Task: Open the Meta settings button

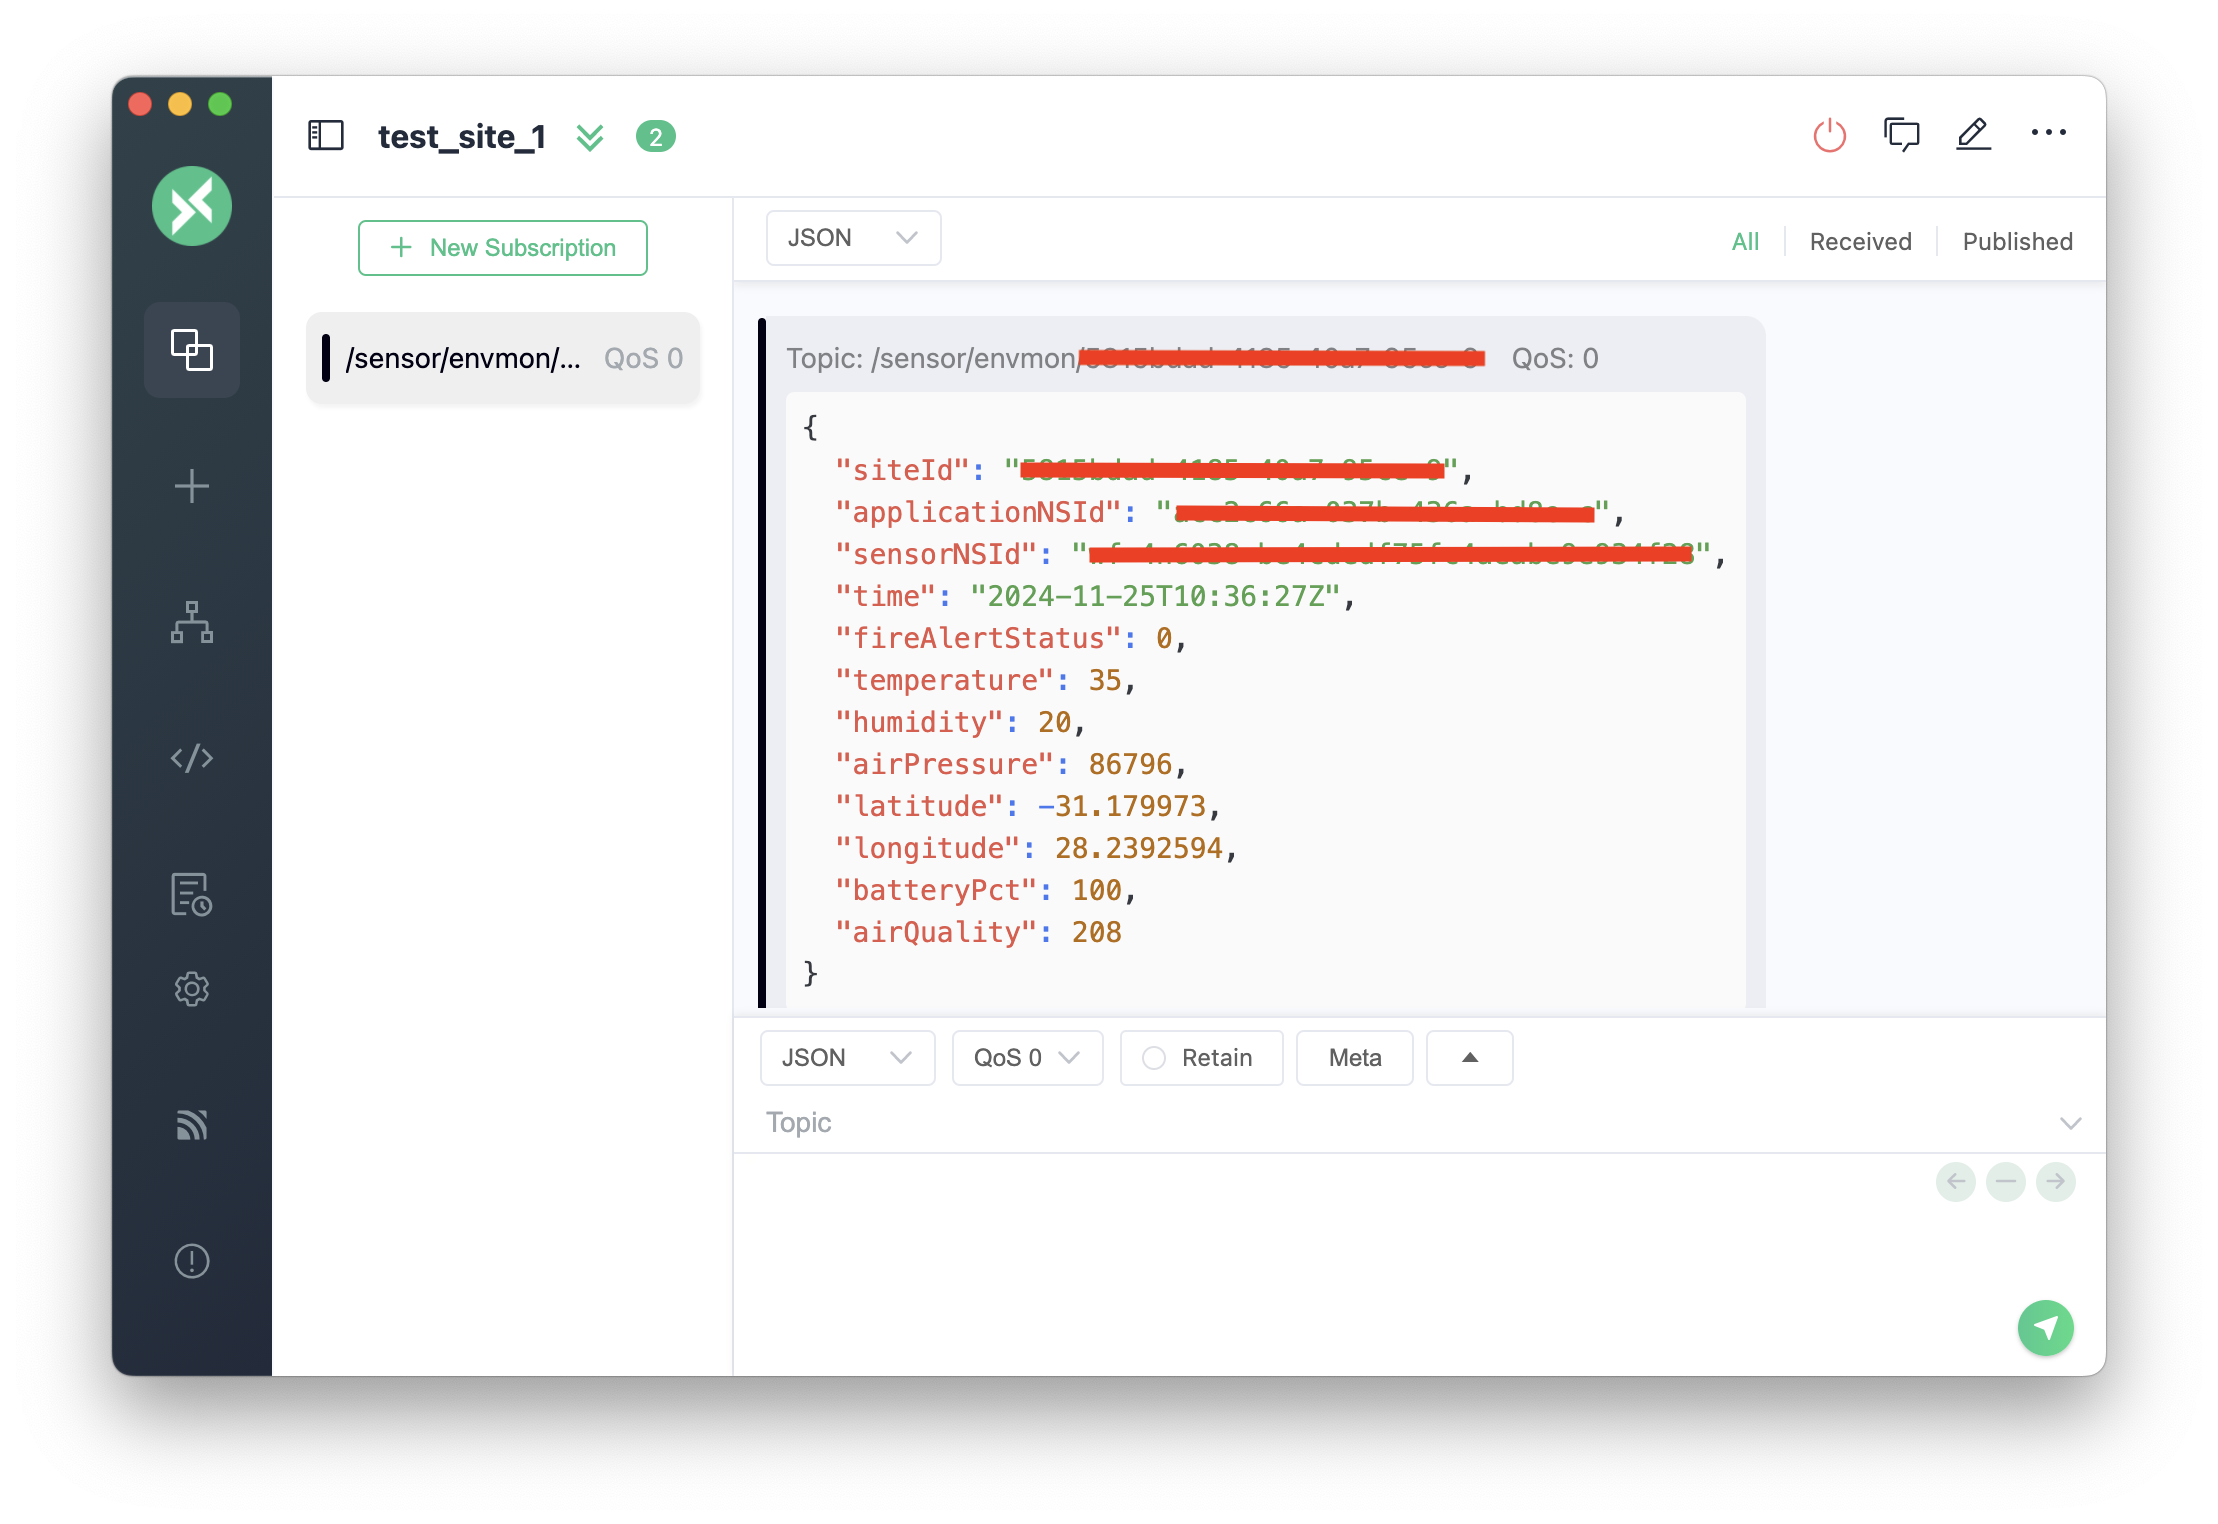Action: coord(1354,1058)
